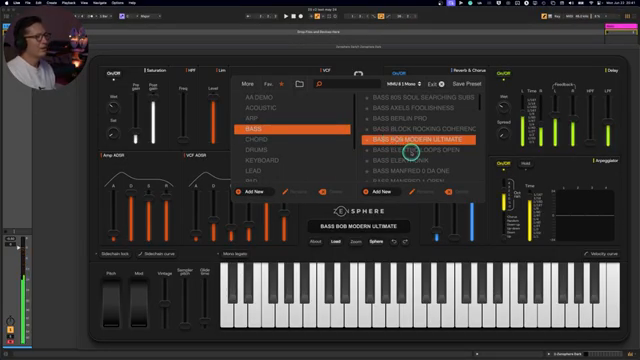Open Wi-Fi status in menu bar
Image resolution: width=640 pixels, height=360 pixels.
click(591, 3)
